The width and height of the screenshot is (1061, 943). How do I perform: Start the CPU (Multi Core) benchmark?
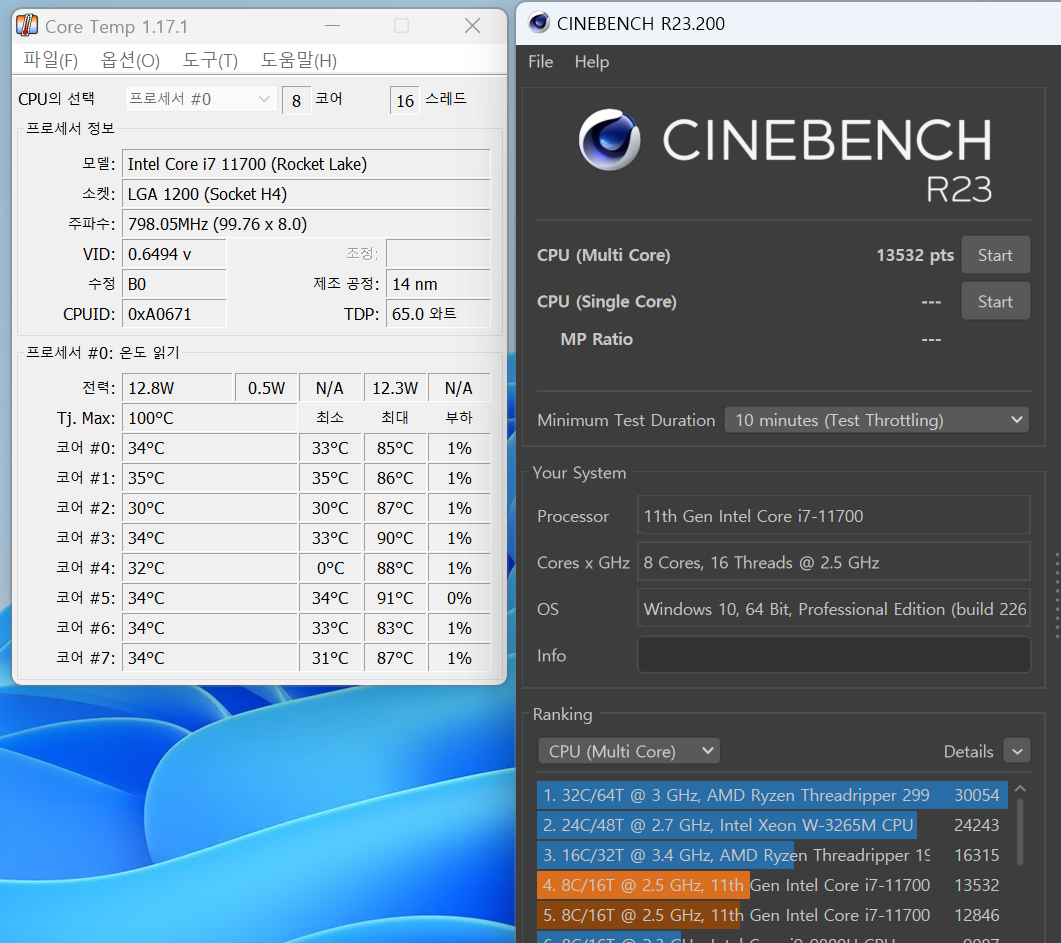(x=995, y=255)
